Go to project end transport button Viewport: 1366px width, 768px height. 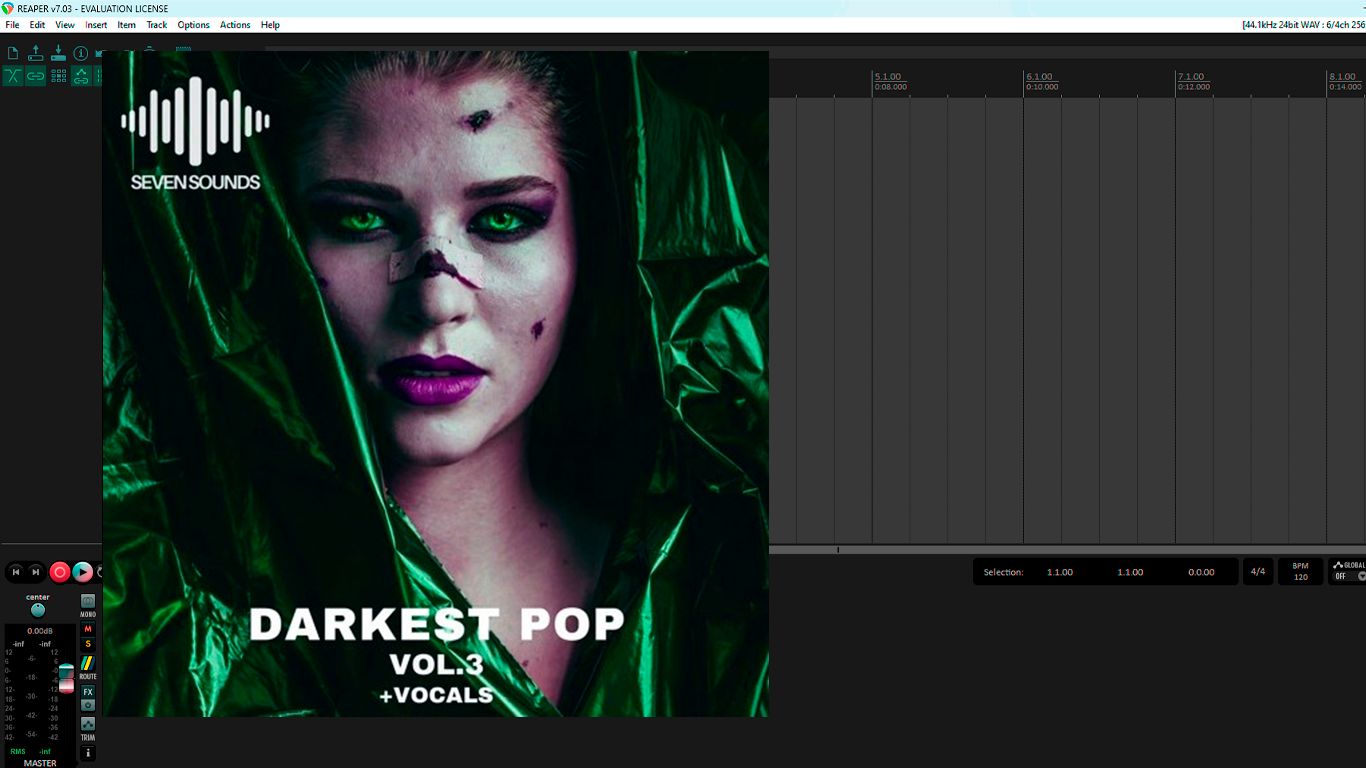click(x=36, y=572)
